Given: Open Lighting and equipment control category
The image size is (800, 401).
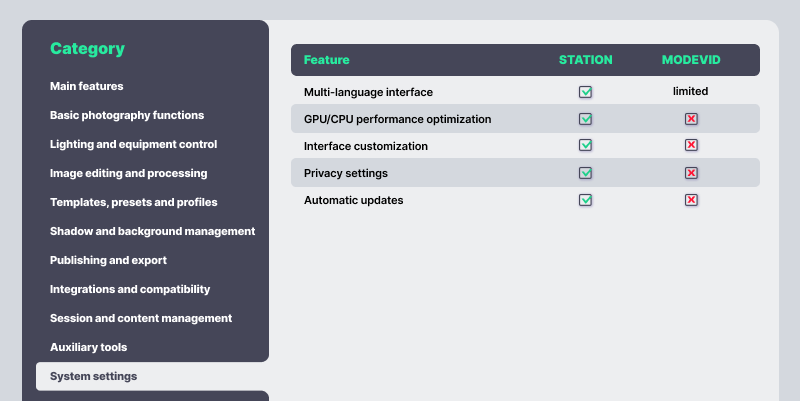Looking at the screenshot, I should pos(133,144).
